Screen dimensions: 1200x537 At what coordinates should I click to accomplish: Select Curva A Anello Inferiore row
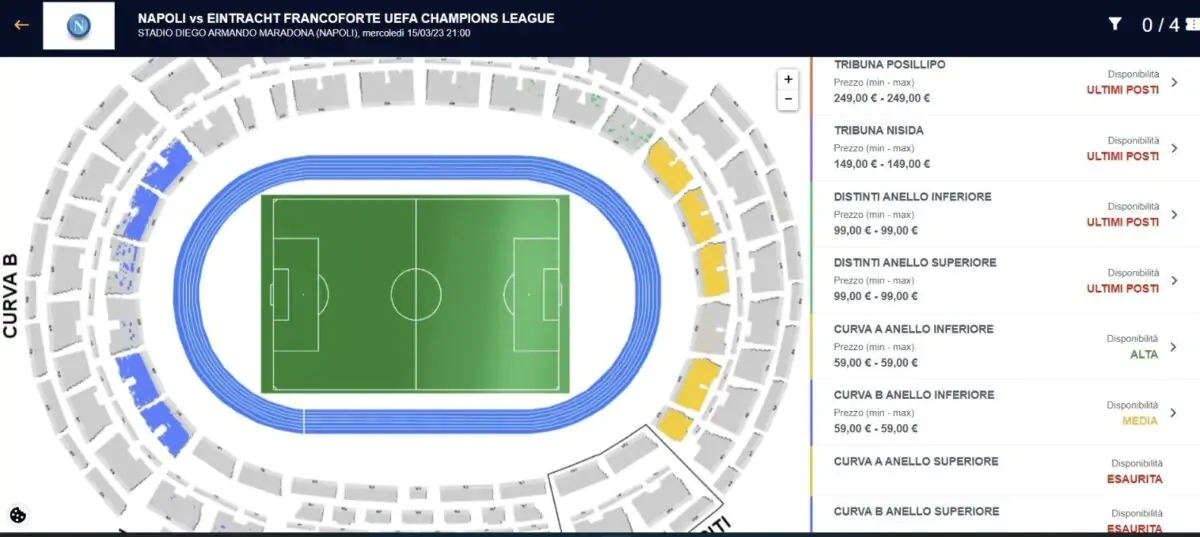click(960, 346)
